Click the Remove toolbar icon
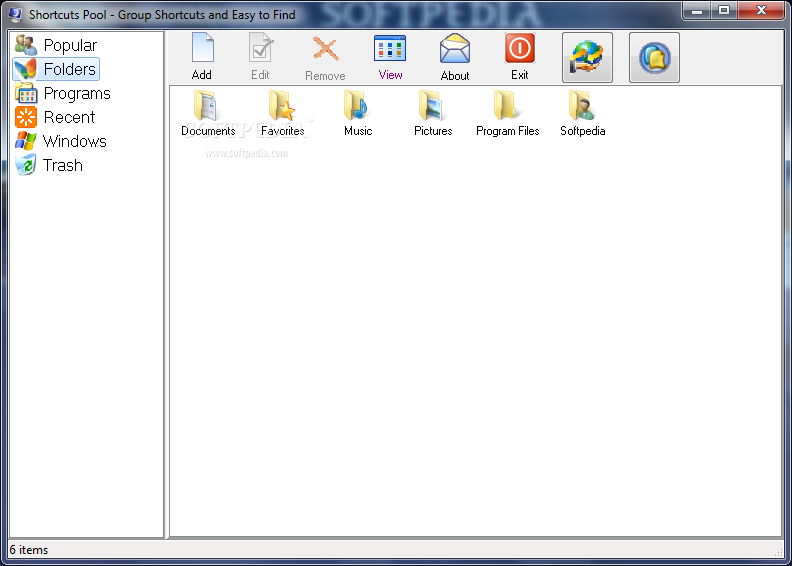Viewport: 792px width, 566px height. 325,57
